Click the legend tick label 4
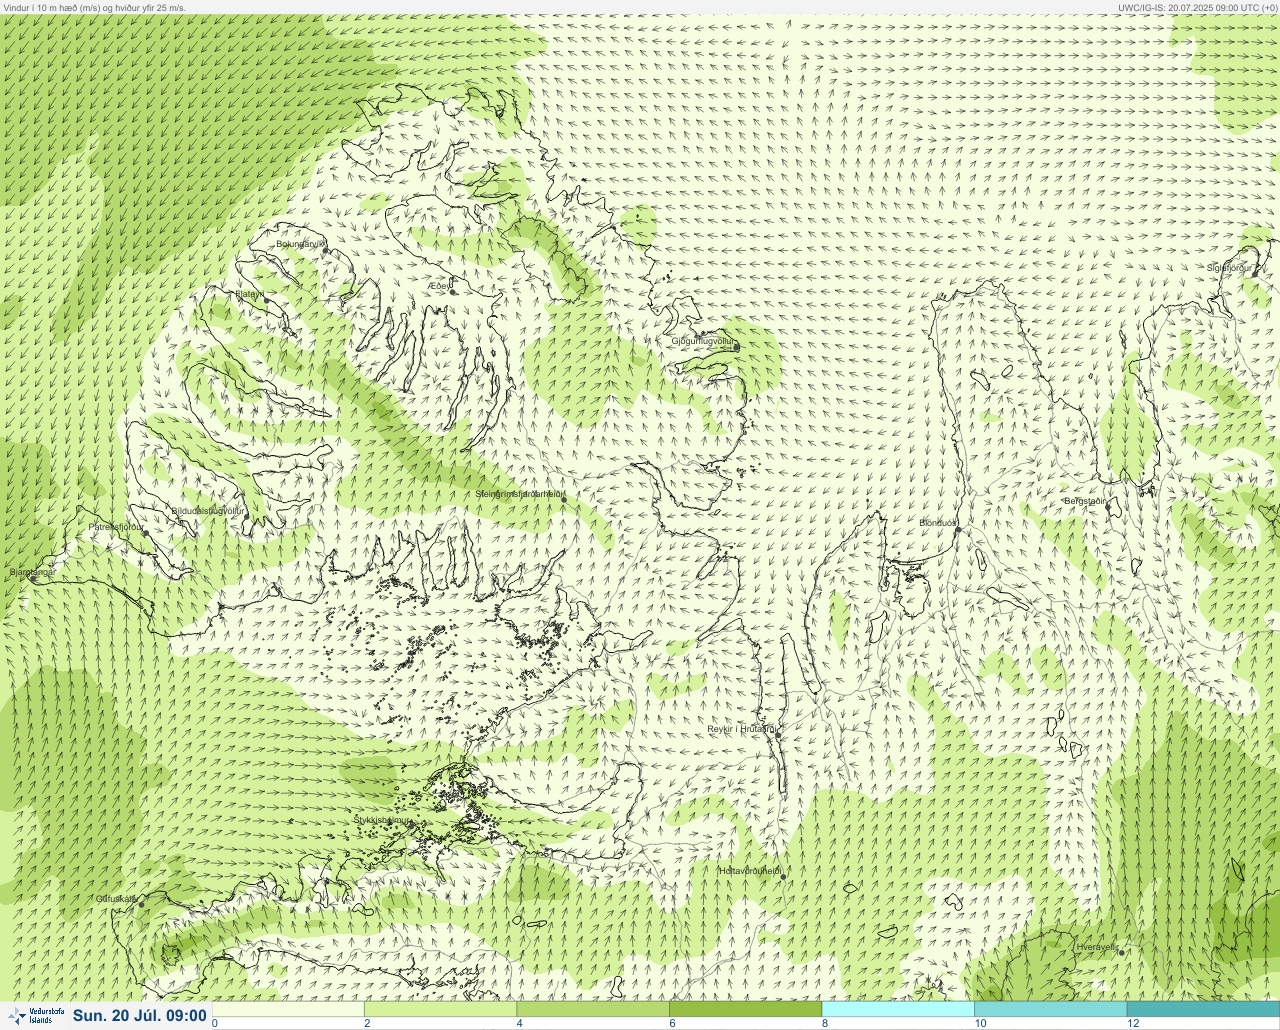Image resolution: width=1280 pixels, height=1030 pixels. pos(519,1023)
